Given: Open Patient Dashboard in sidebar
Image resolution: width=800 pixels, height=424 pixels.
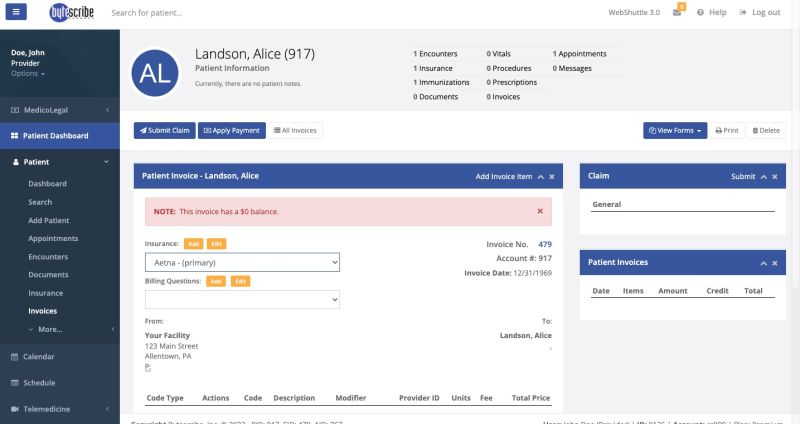Looking at the screenshot, I should (56, 135).
